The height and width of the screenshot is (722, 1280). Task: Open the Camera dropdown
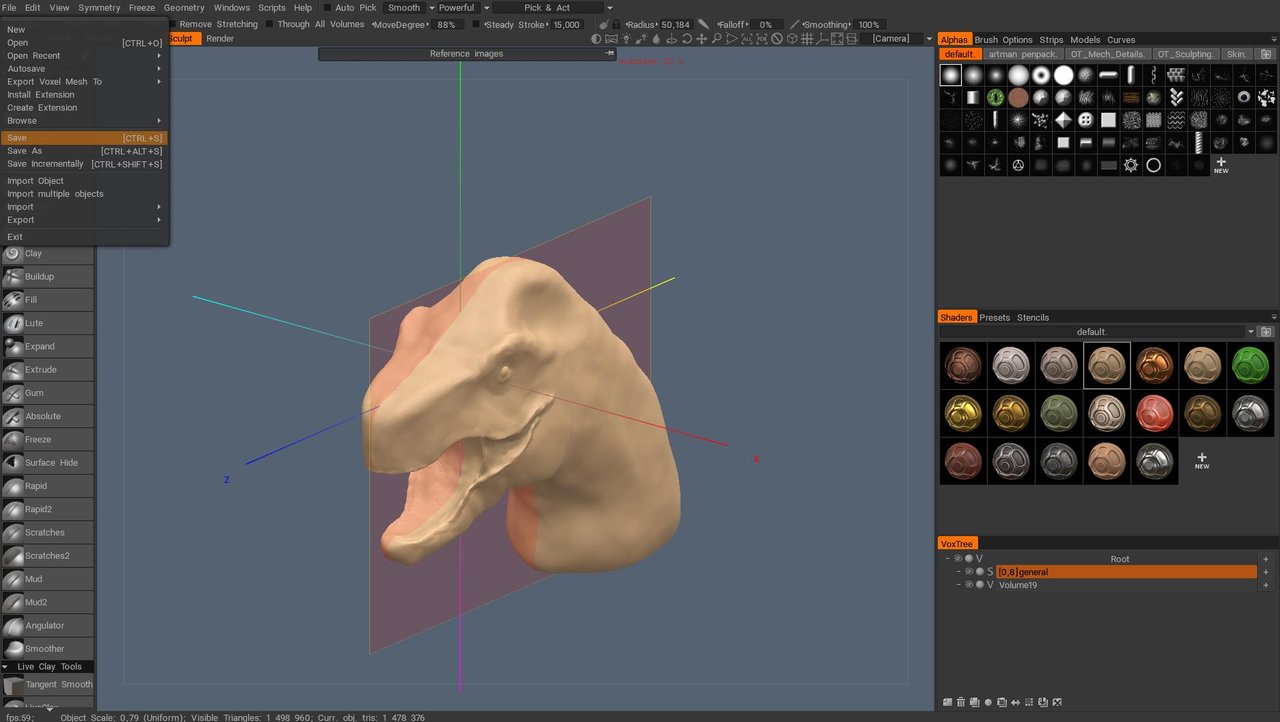(x=897, y=39)
